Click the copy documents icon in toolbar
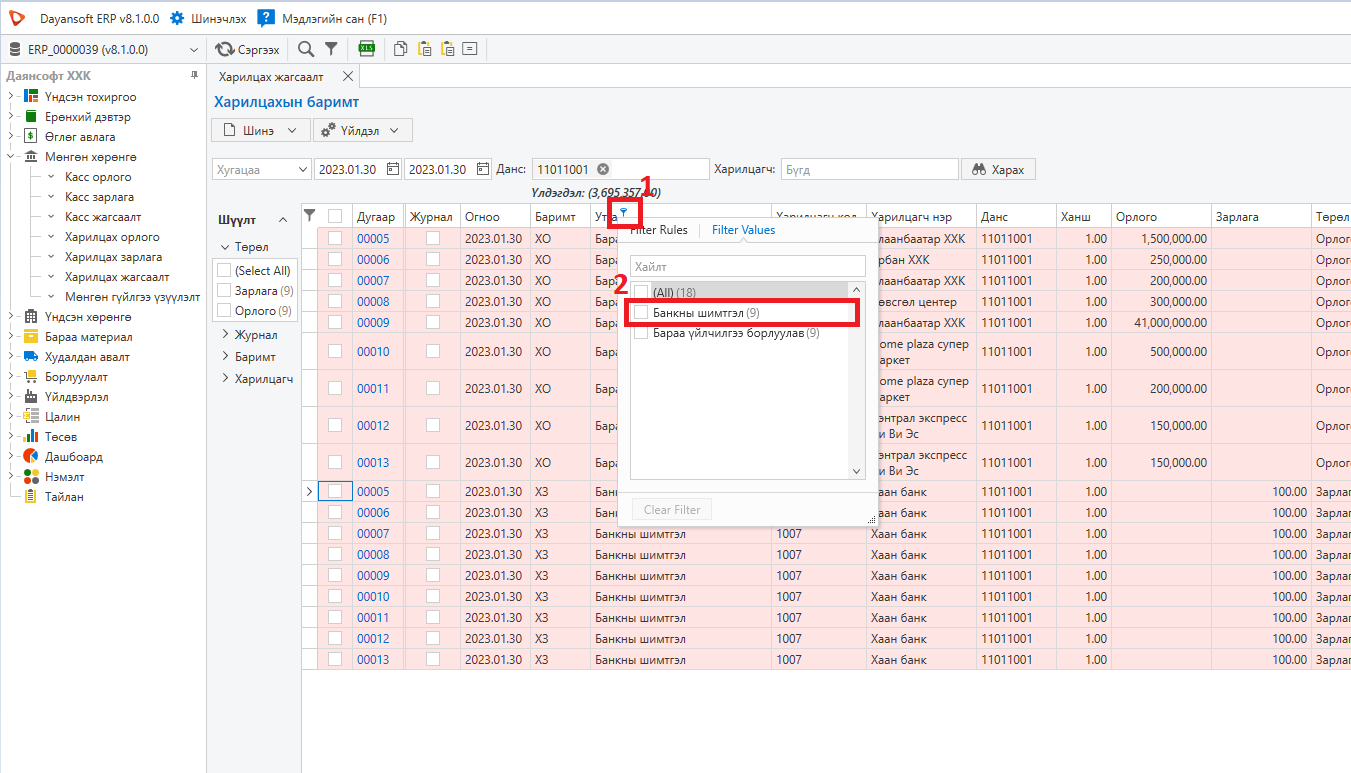Image resolution: width=1351 pixels, height=773 pixels. tap(401, 49)
